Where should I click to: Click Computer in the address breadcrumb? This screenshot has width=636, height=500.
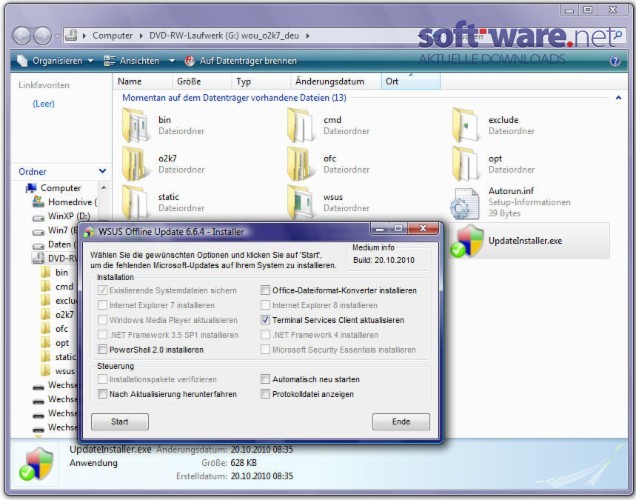click(112, 36)
